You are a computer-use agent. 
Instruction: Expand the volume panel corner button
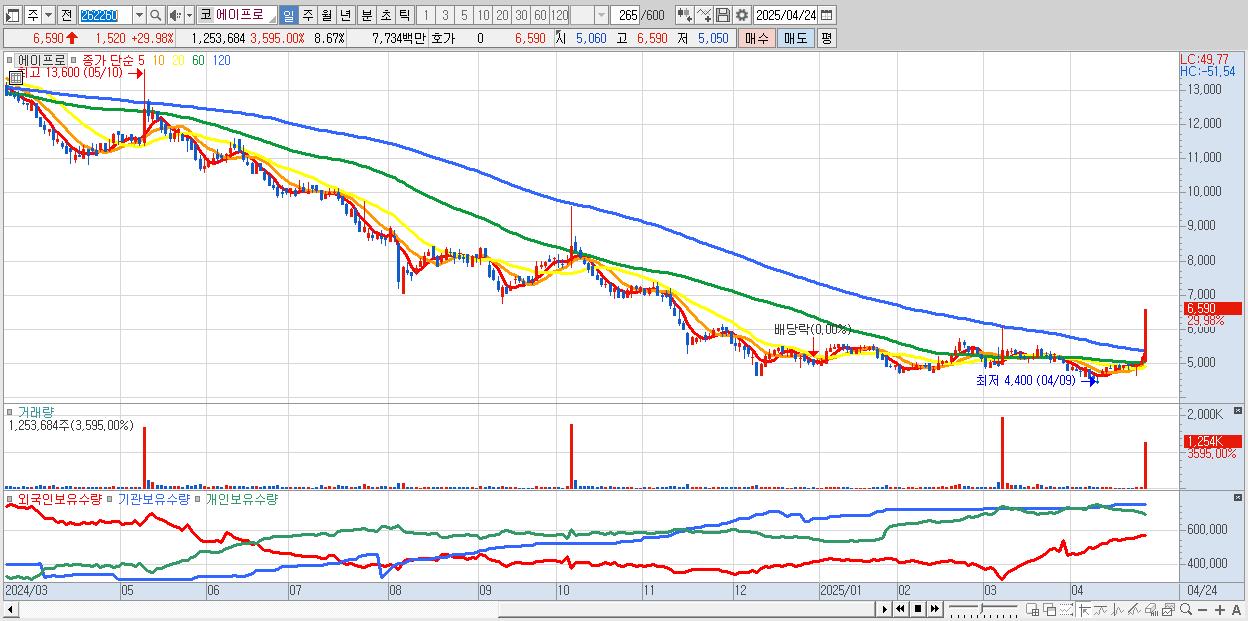[1238, 411]
